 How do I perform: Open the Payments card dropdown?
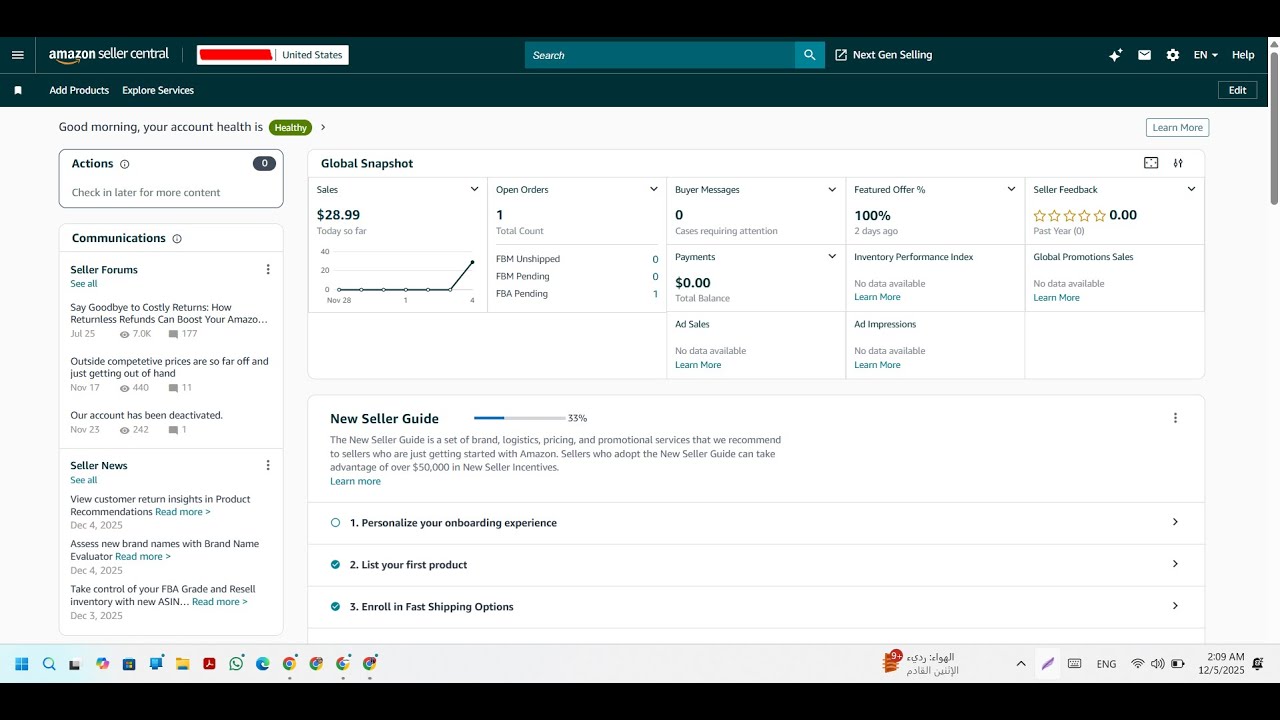coord(832,257)
